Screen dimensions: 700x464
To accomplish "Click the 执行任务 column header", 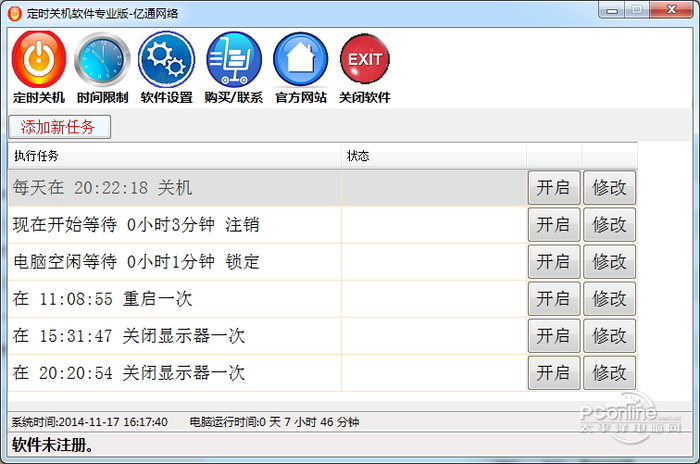I will [x=175, y=156].
